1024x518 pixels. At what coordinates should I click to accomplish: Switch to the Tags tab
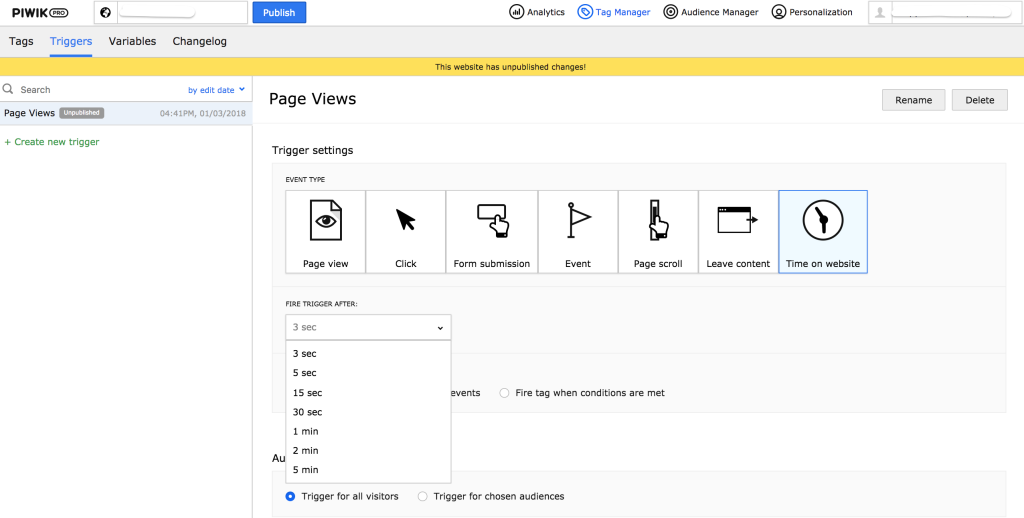pyautogui.click(x=22, y=41)
